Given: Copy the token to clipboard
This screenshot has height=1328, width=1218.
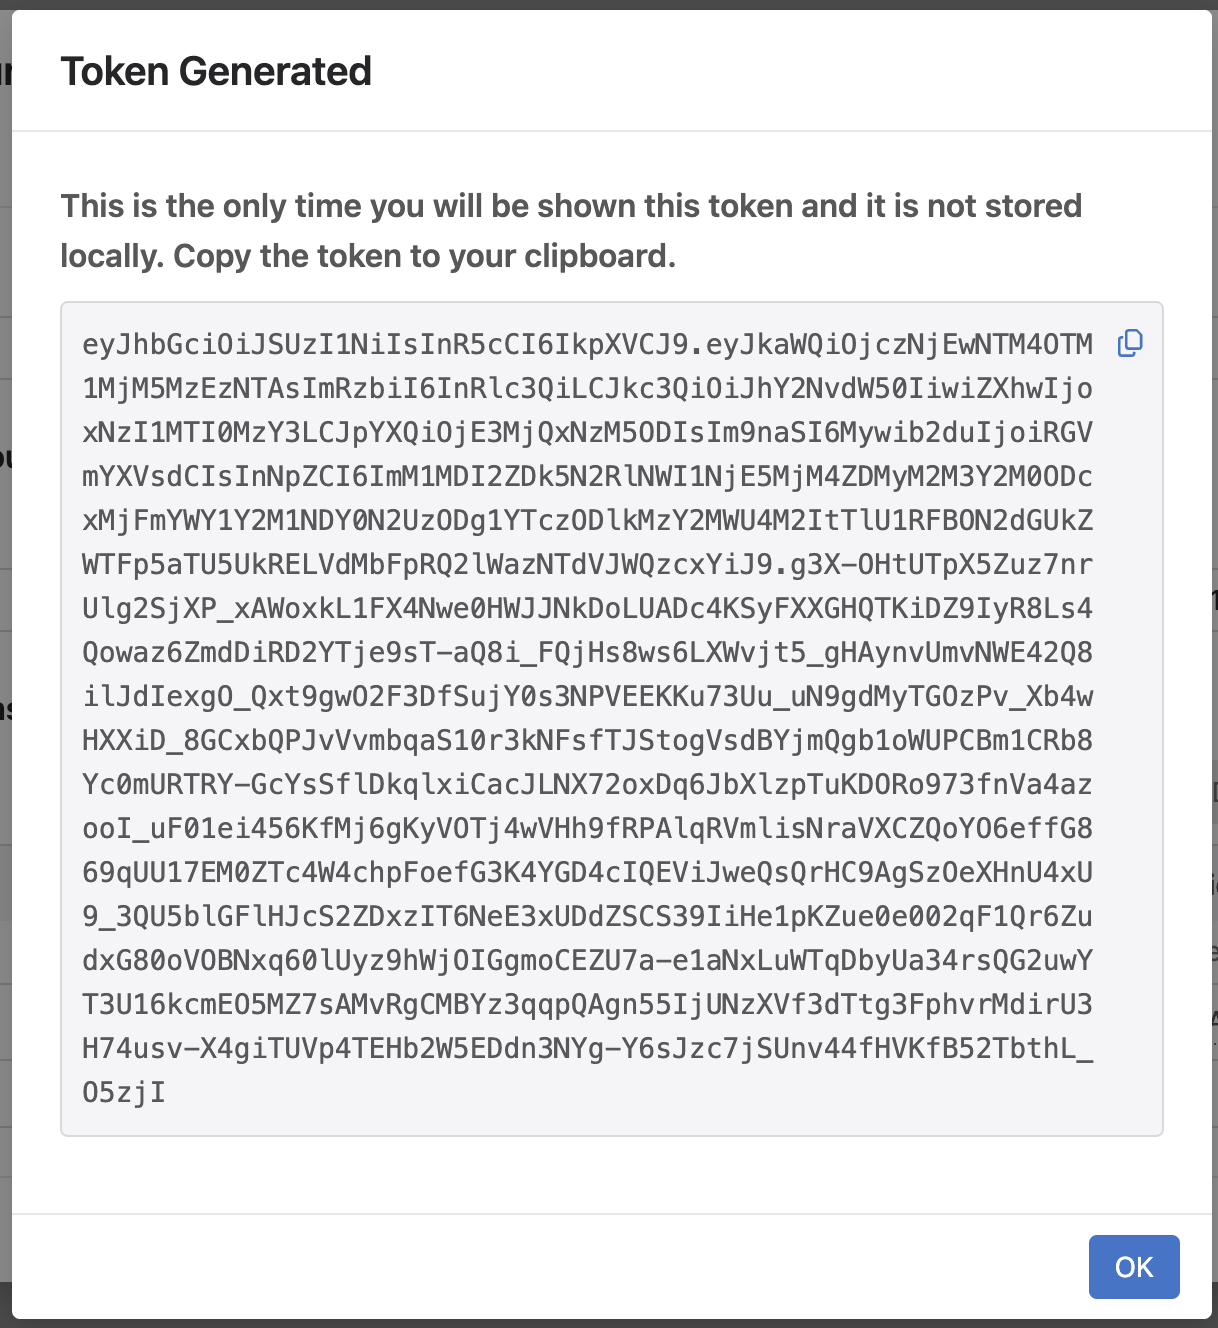Looking at the screenshot, I should pos(1130,343).
